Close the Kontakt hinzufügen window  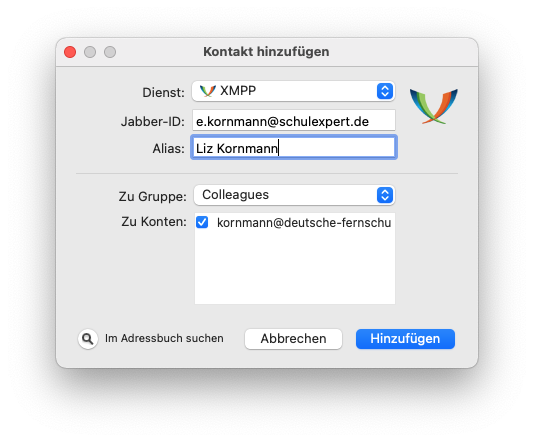[70, 52]
